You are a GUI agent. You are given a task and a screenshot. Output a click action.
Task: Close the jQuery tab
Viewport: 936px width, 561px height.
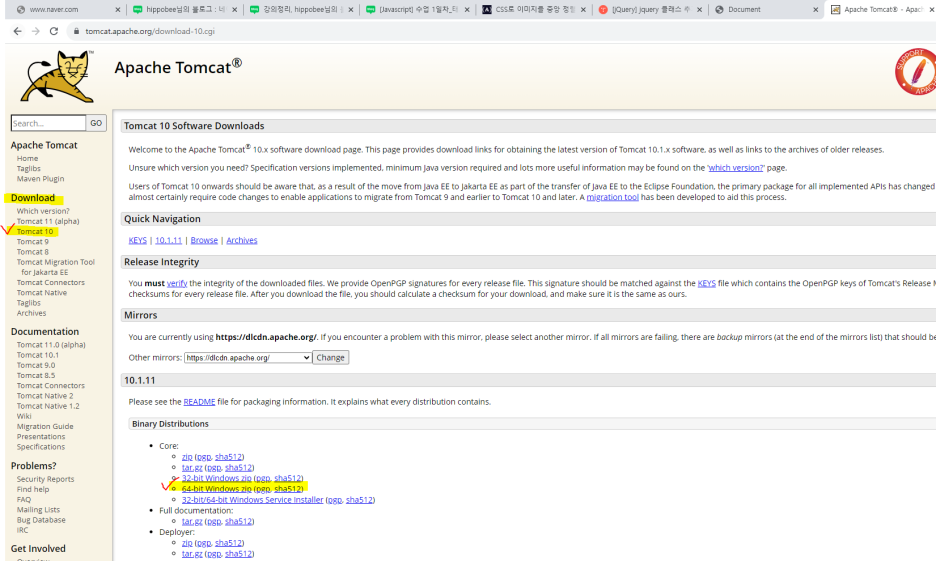pos(700,10)
